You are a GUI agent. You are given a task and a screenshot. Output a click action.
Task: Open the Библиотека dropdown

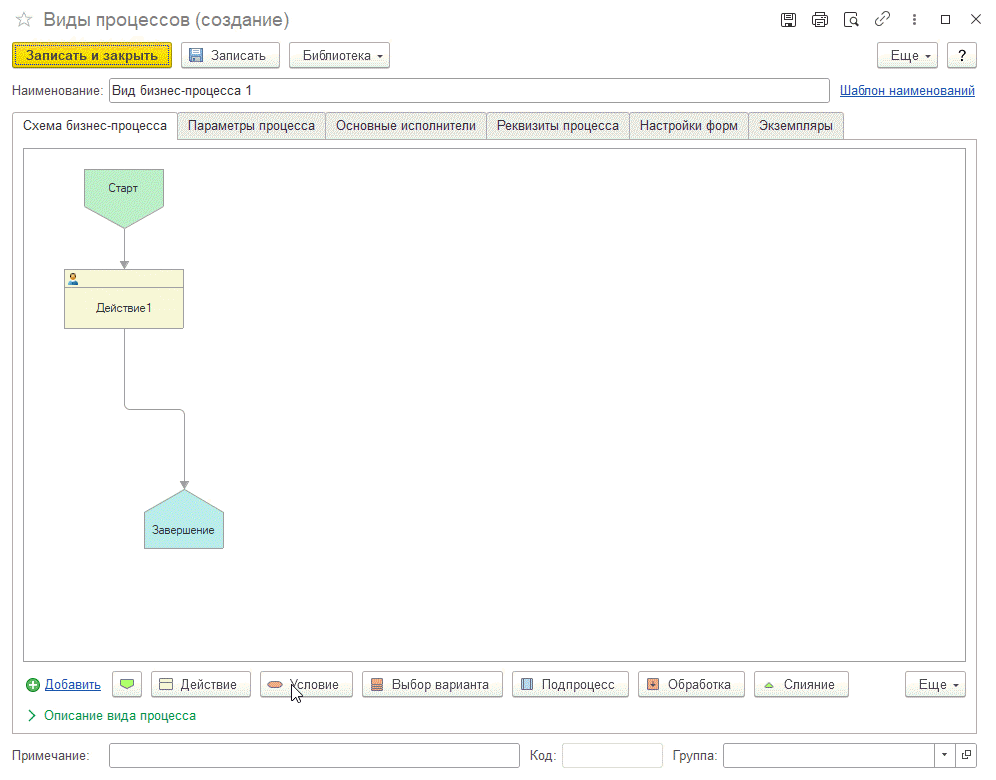click(339, 55)
